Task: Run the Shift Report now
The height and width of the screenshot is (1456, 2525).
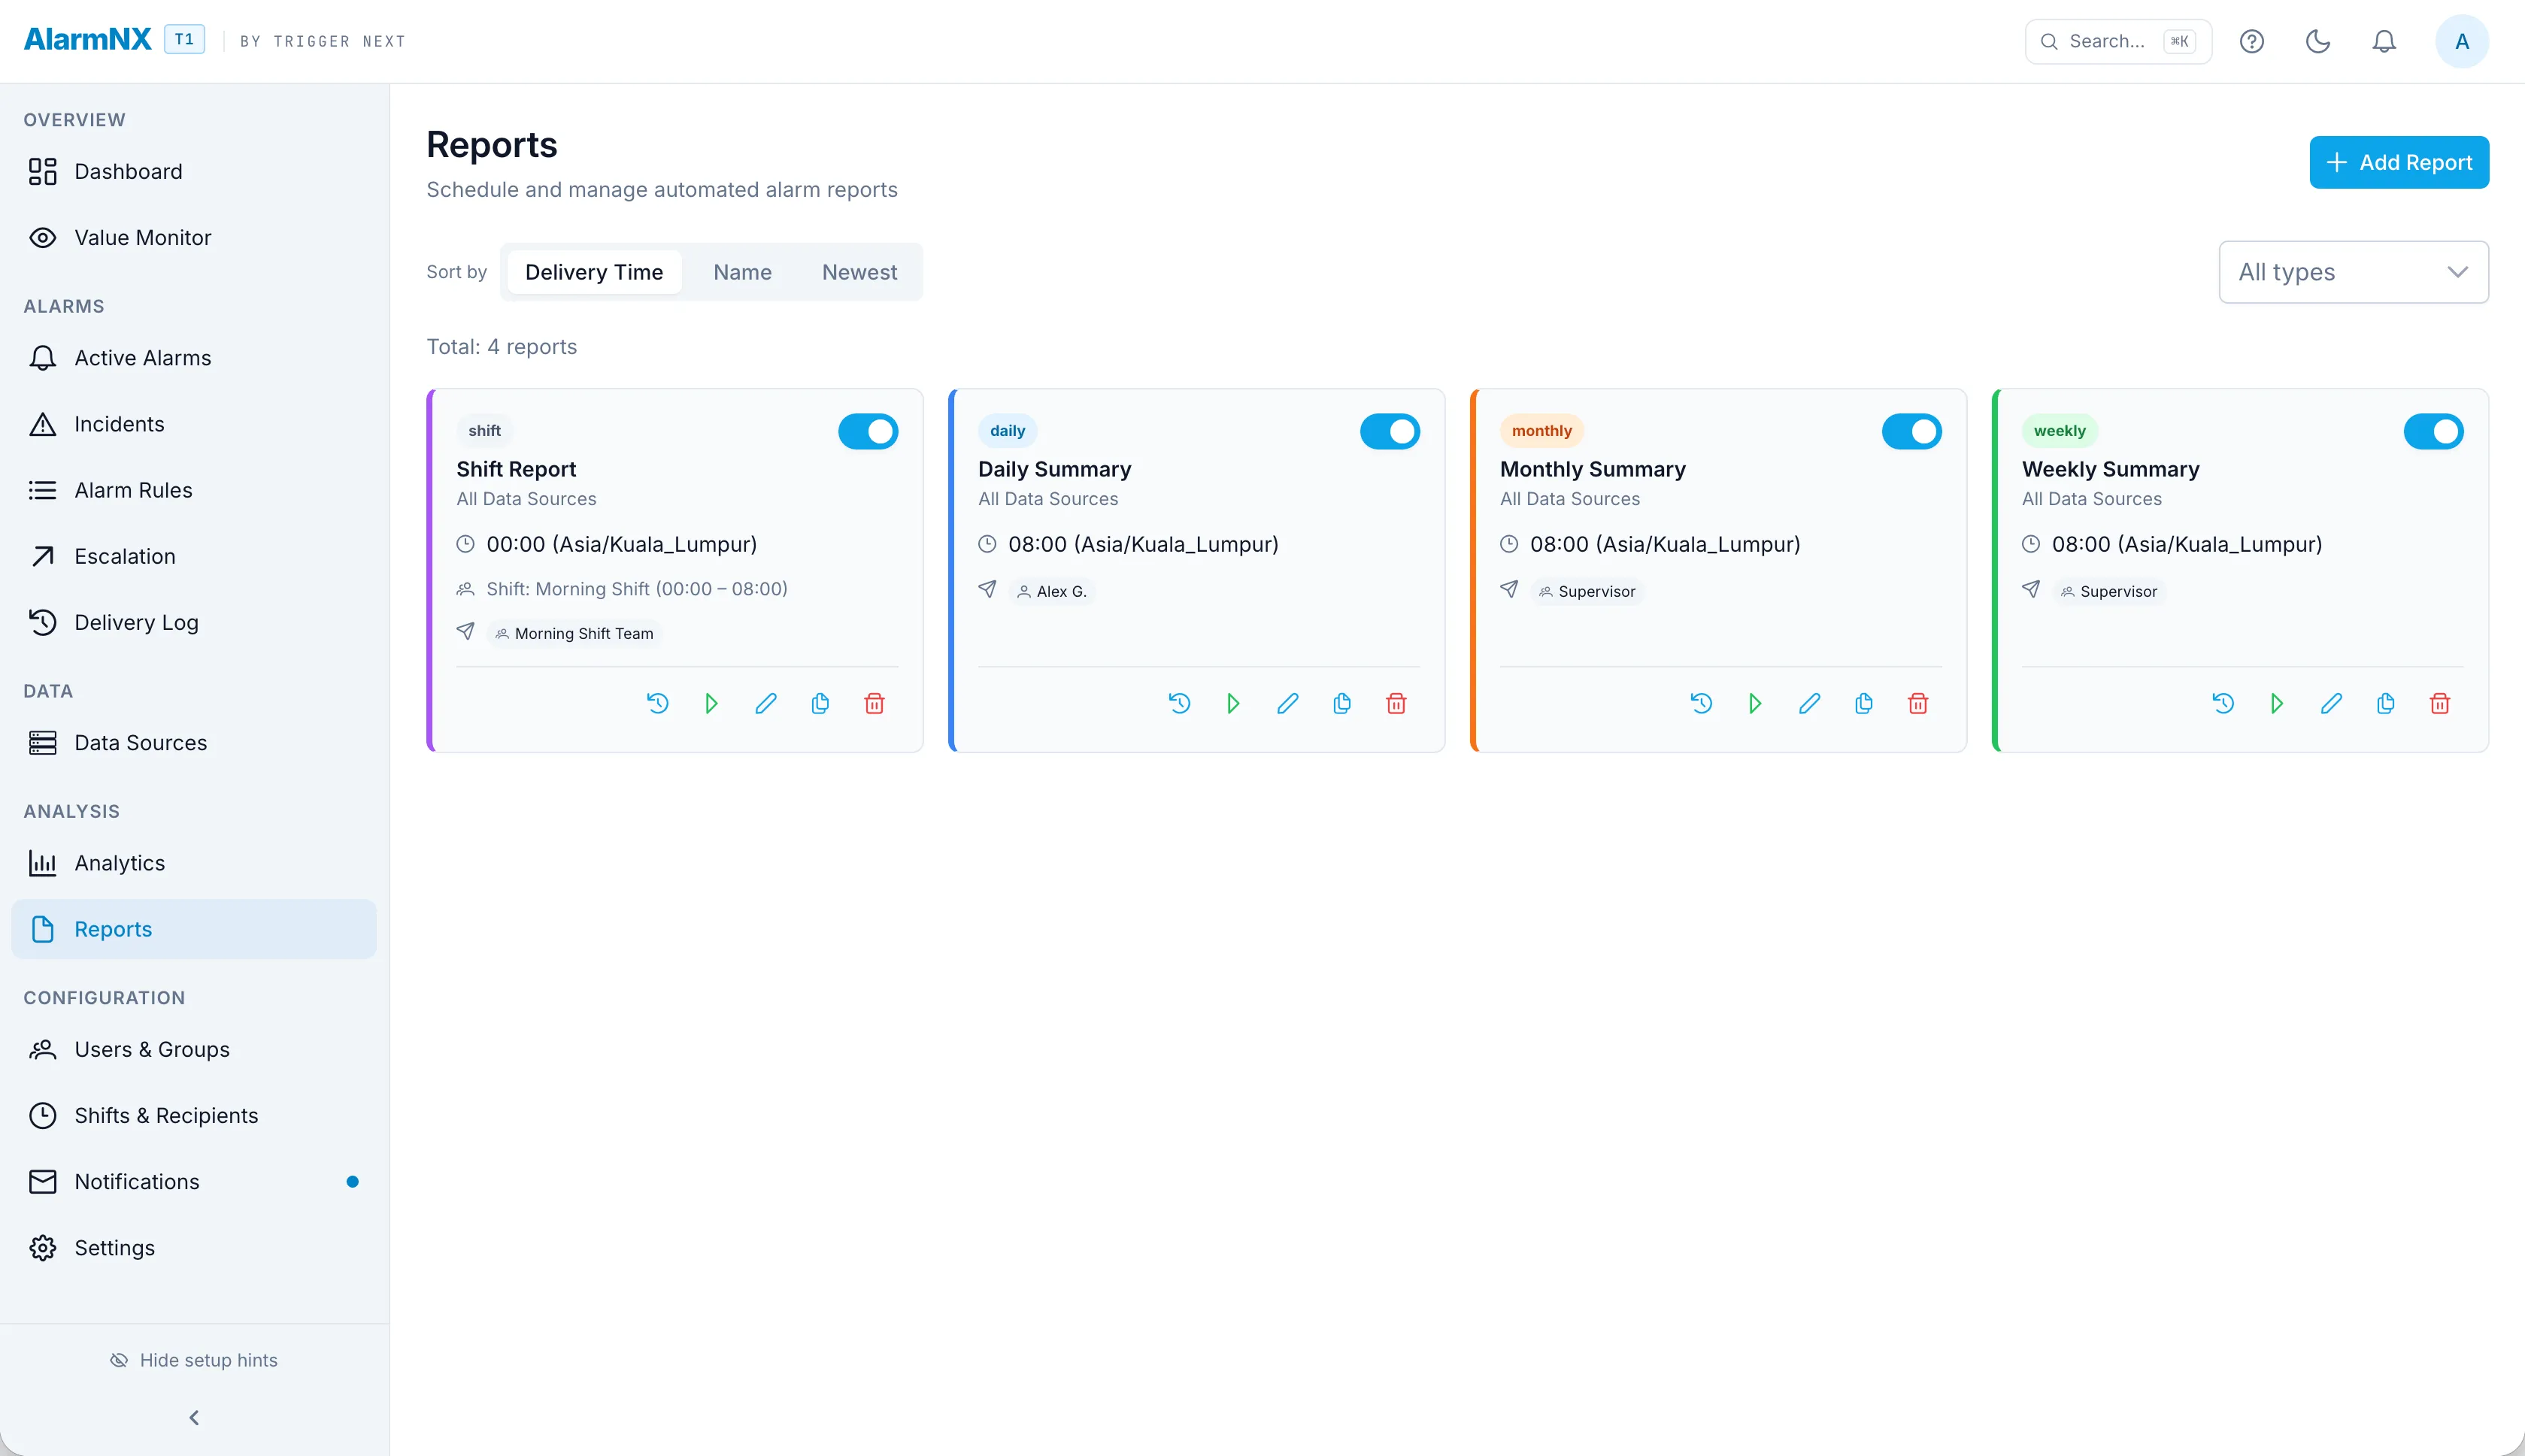Action: (711, 704)
